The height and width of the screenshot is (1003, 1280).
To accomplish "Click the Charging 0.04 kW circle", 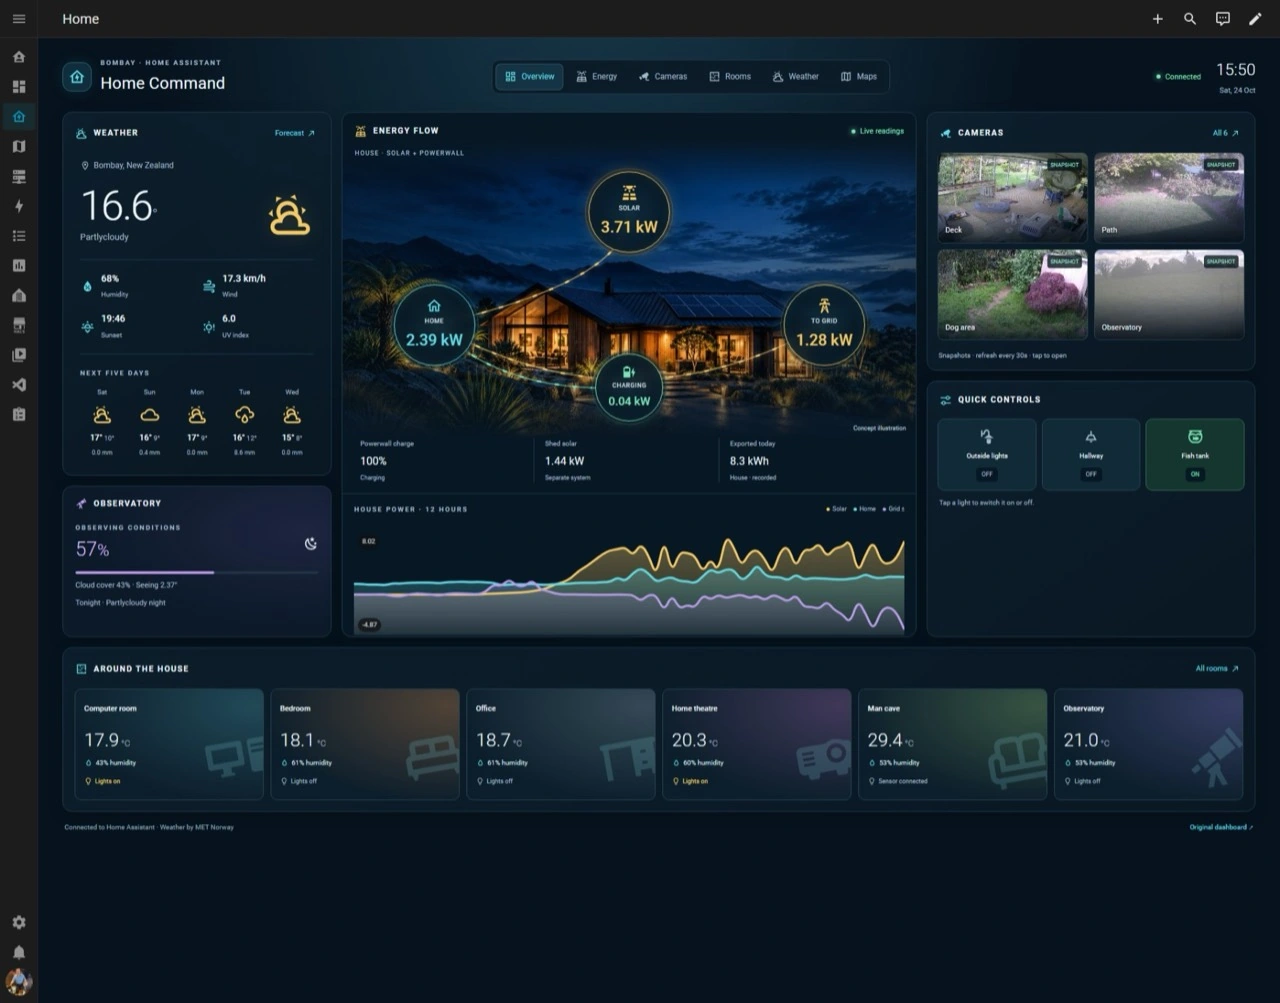I will point(629,387).
